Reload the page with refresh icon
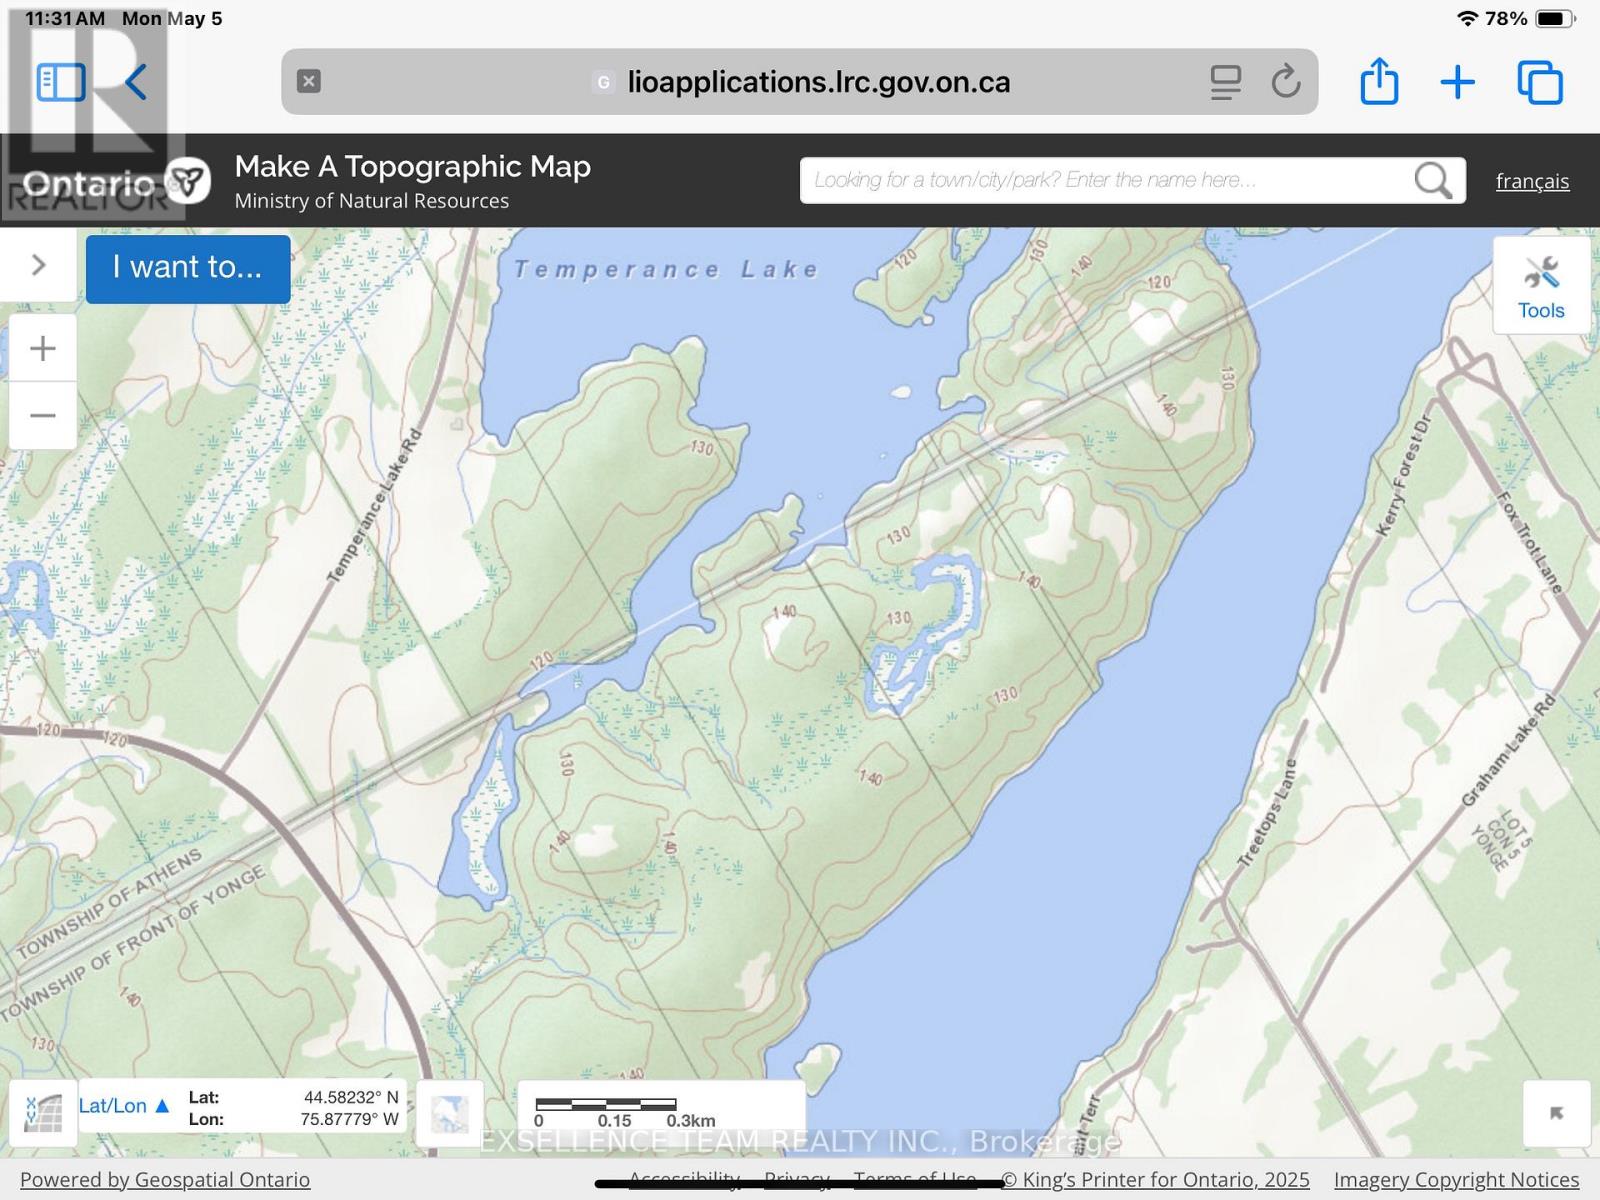The width and height of the screenshot is (1600, 1200). point(1286,81)
